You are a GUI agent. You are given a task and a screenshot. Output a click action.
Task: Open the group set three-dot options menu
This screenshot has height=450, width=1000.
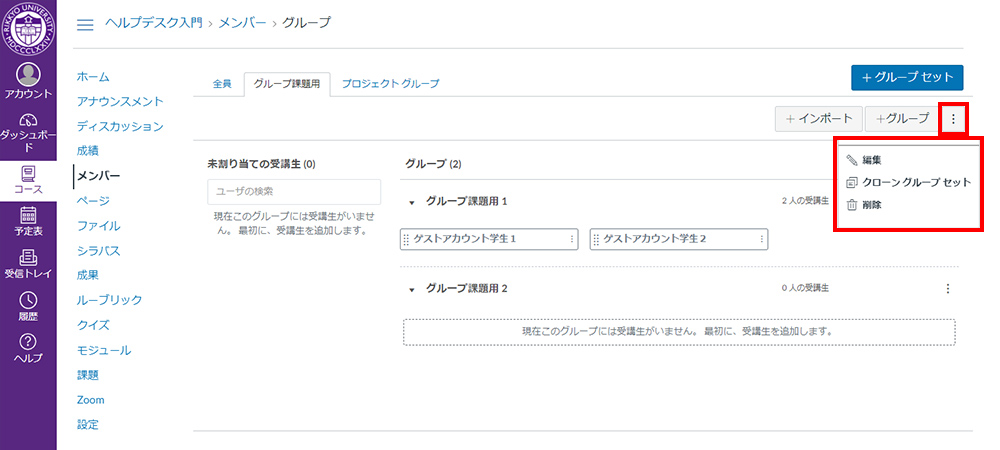click(x=953, y=119)
